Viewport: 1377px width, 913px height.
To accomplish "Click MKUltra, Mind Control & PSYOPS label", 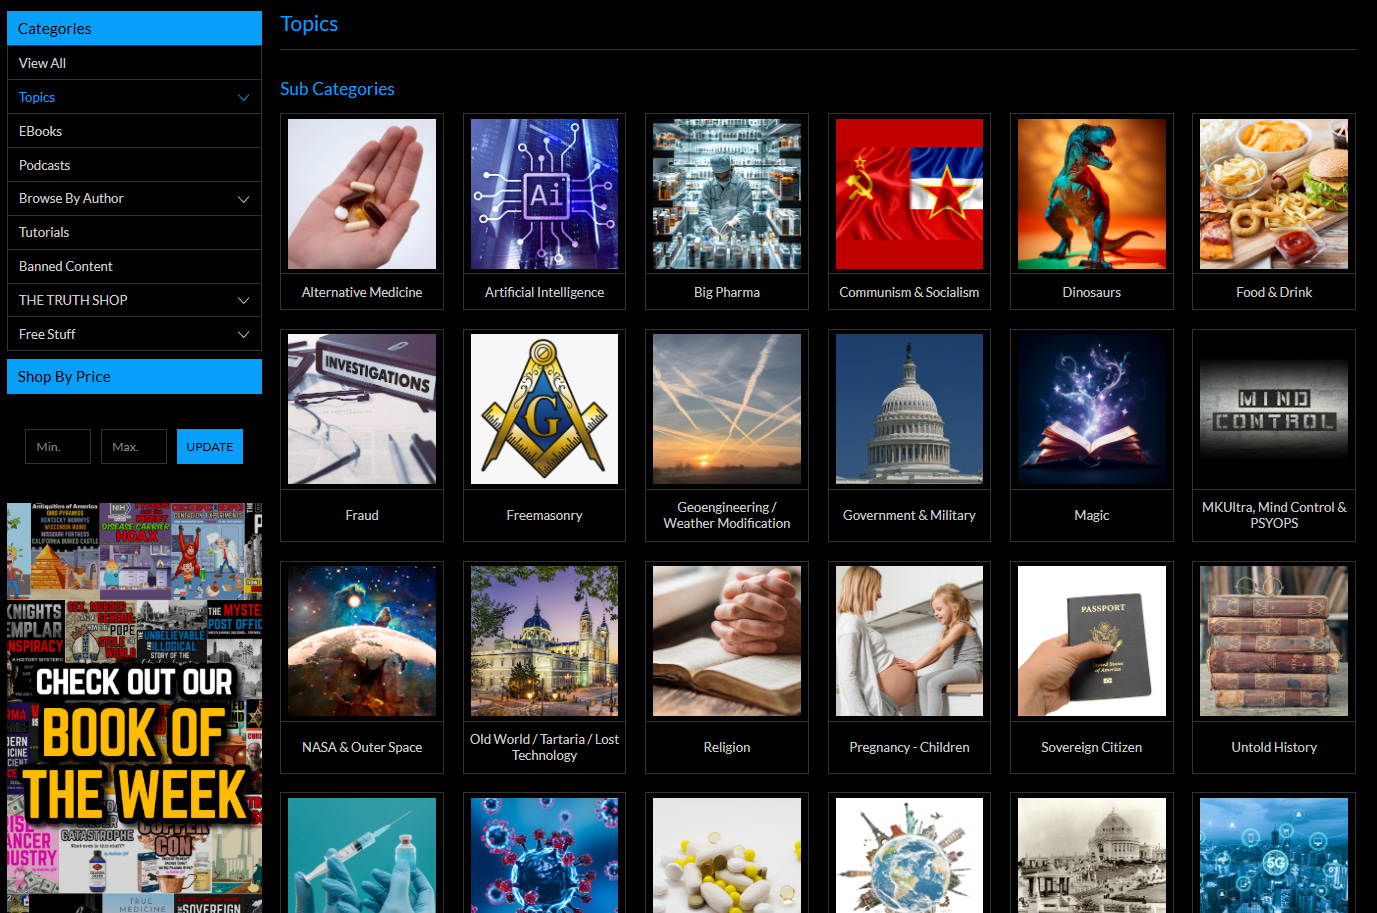I will point(1274,515).
